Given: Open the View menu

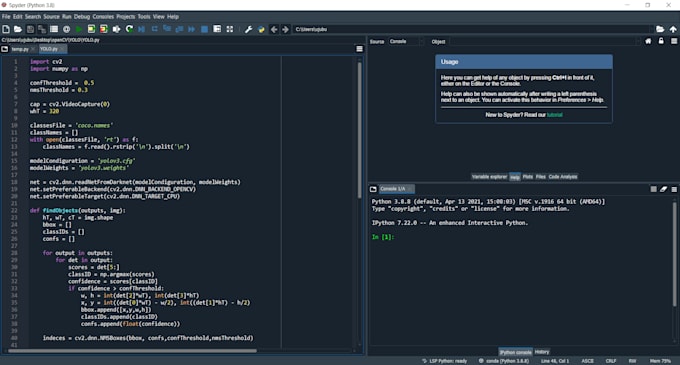Looking at the screenshot, I should point(159,16).
